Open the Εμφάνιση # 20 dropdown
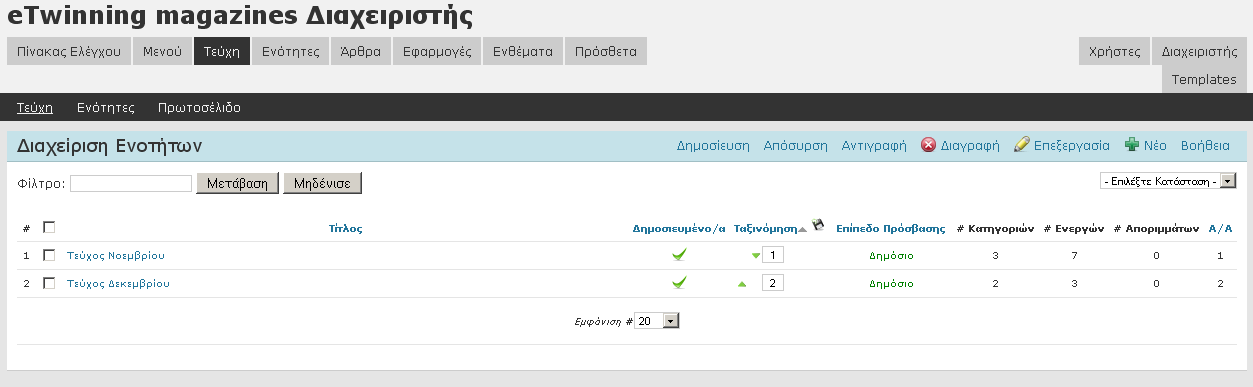 [x=657, y=321]
